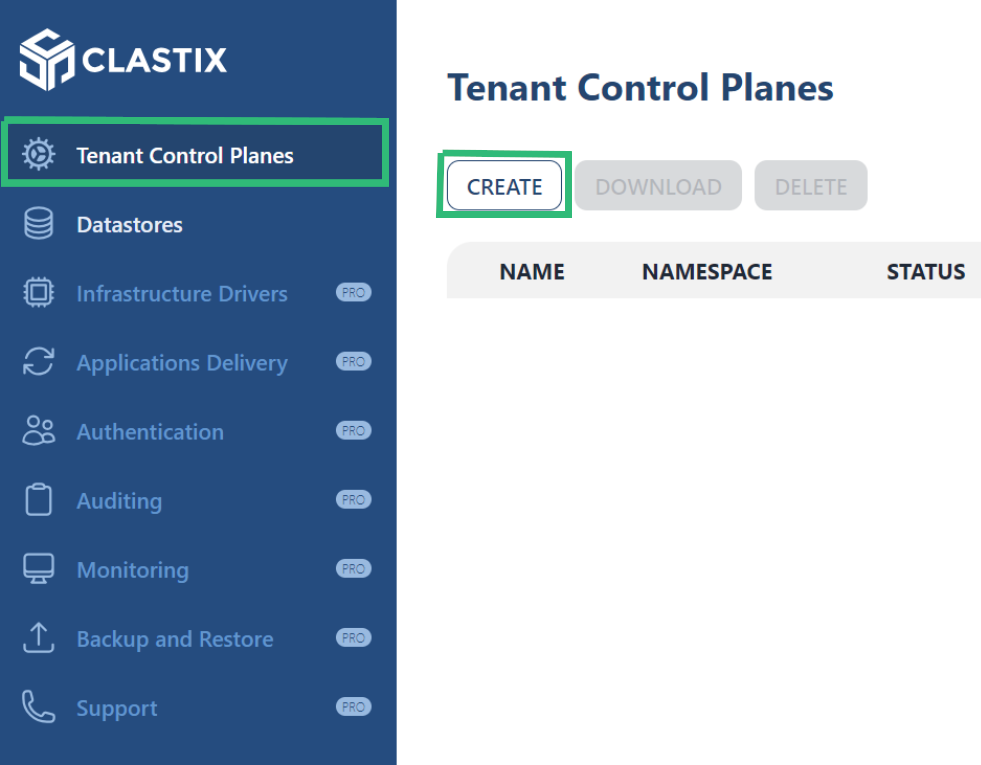This screenshot has width=981, height=765.
Task: Click the Applications Delivery sync icon
Action: point(39,362)
